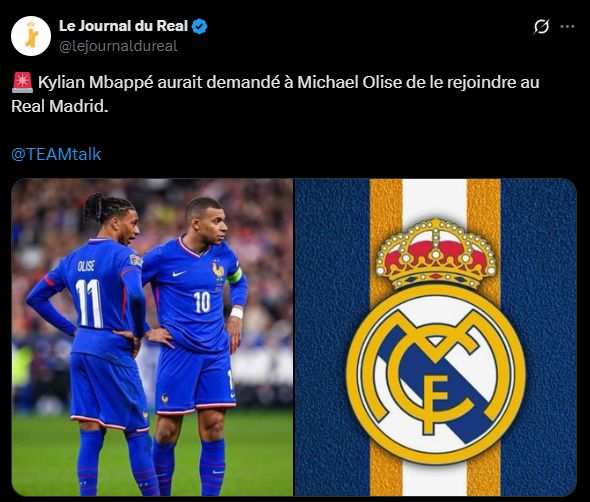Screen dimensions: 590x502
Task: Visit the @lejournaldureal handle link
Action: pos(118,46)
